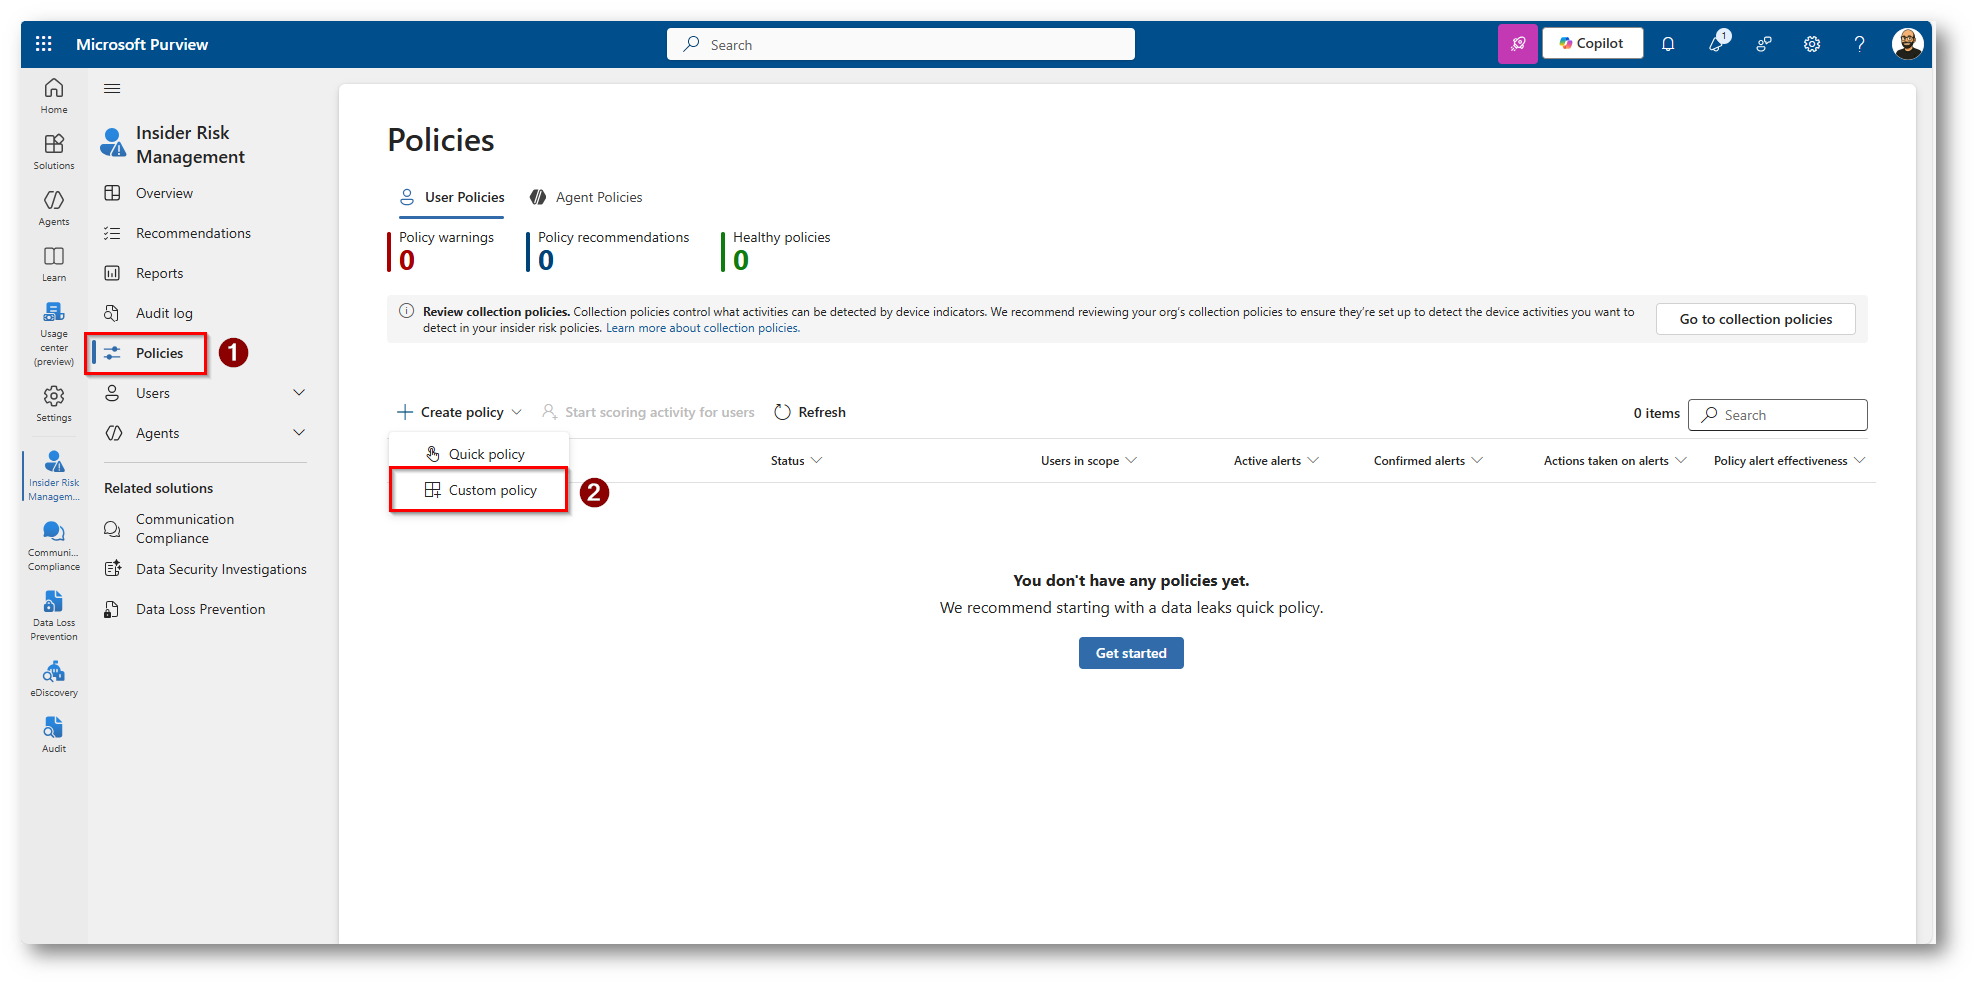Open the user profile avatar
Screen dimensions: 1978x986
(x=1907, y=44)
